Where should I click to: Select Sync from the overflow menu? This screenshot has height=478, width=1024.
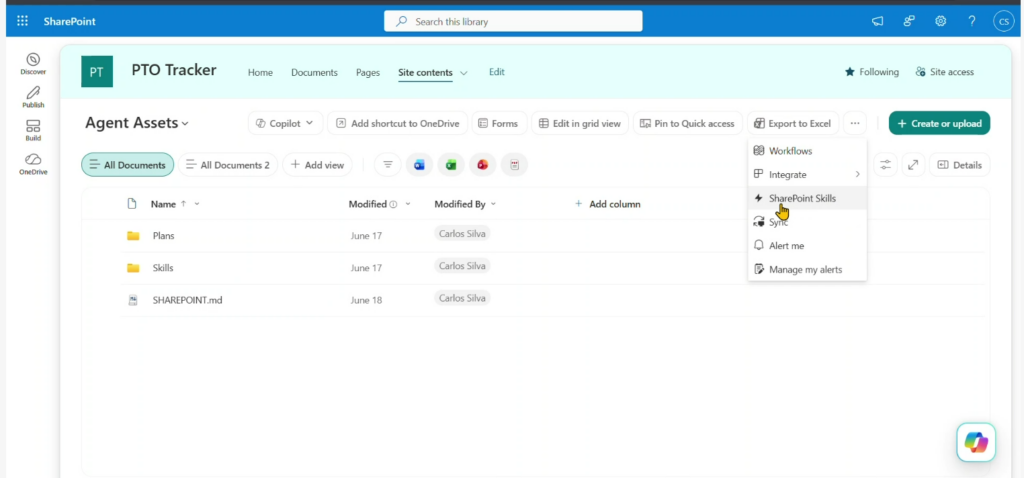807,222
